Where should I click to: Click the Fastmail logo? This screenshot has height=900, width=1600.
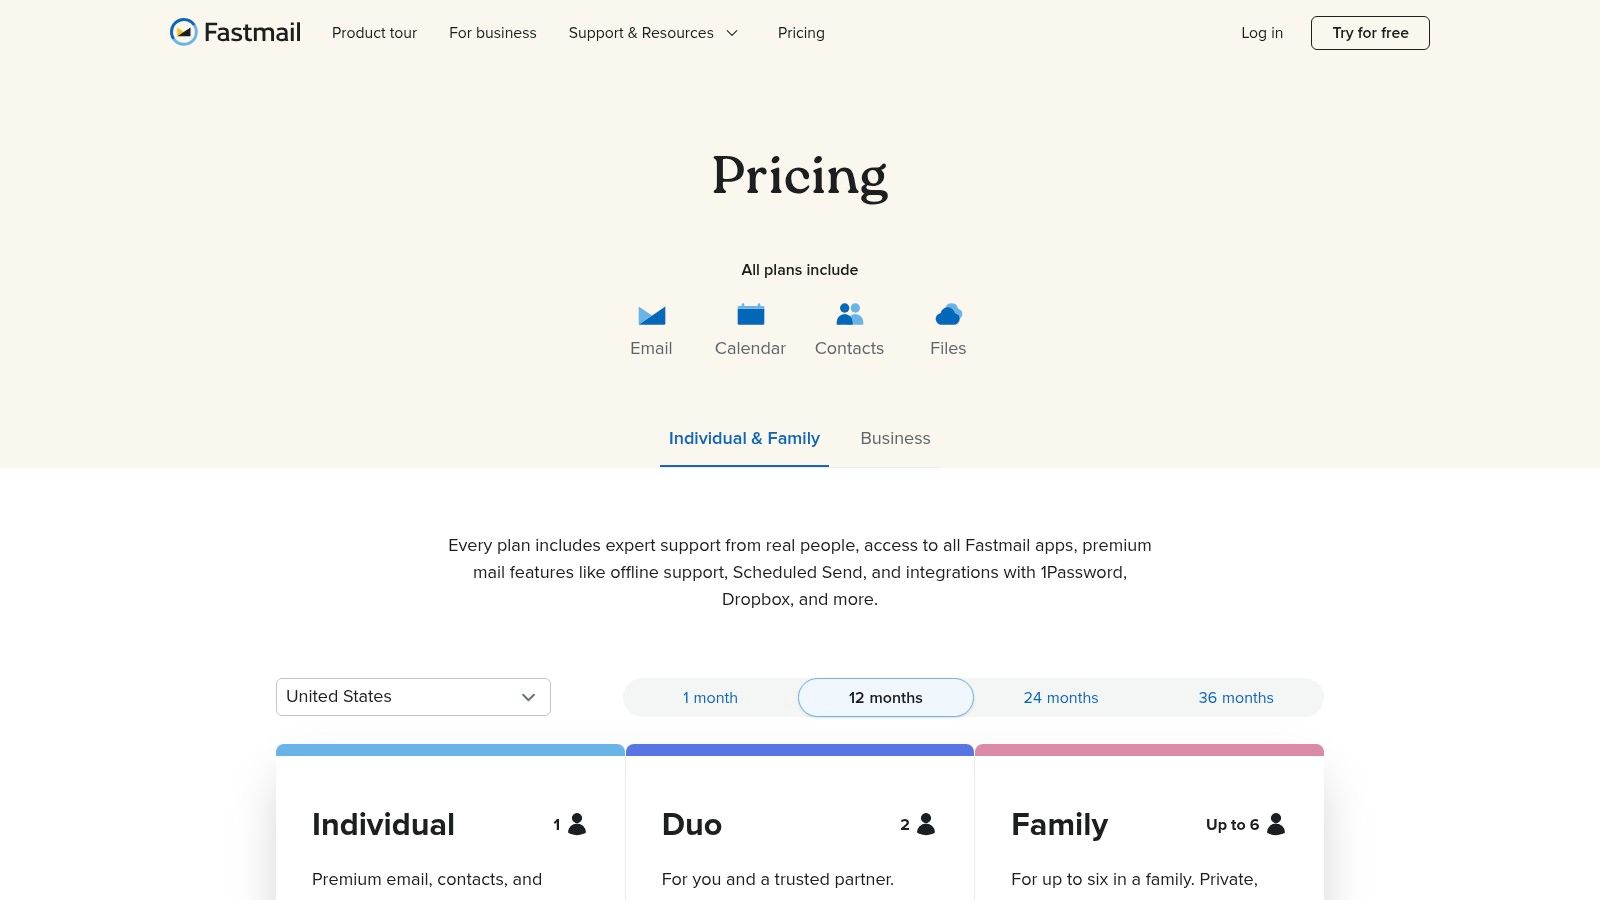click(x=234, y=32)
